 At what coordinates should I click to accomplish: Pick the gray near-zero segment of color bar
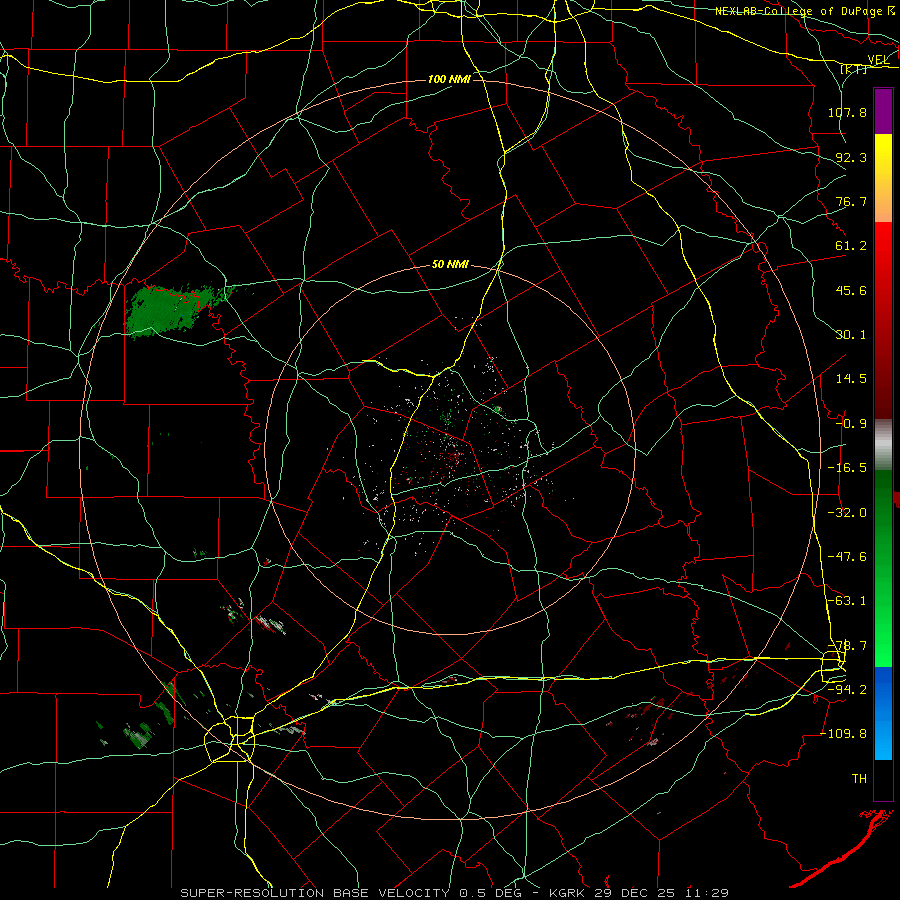883,445
